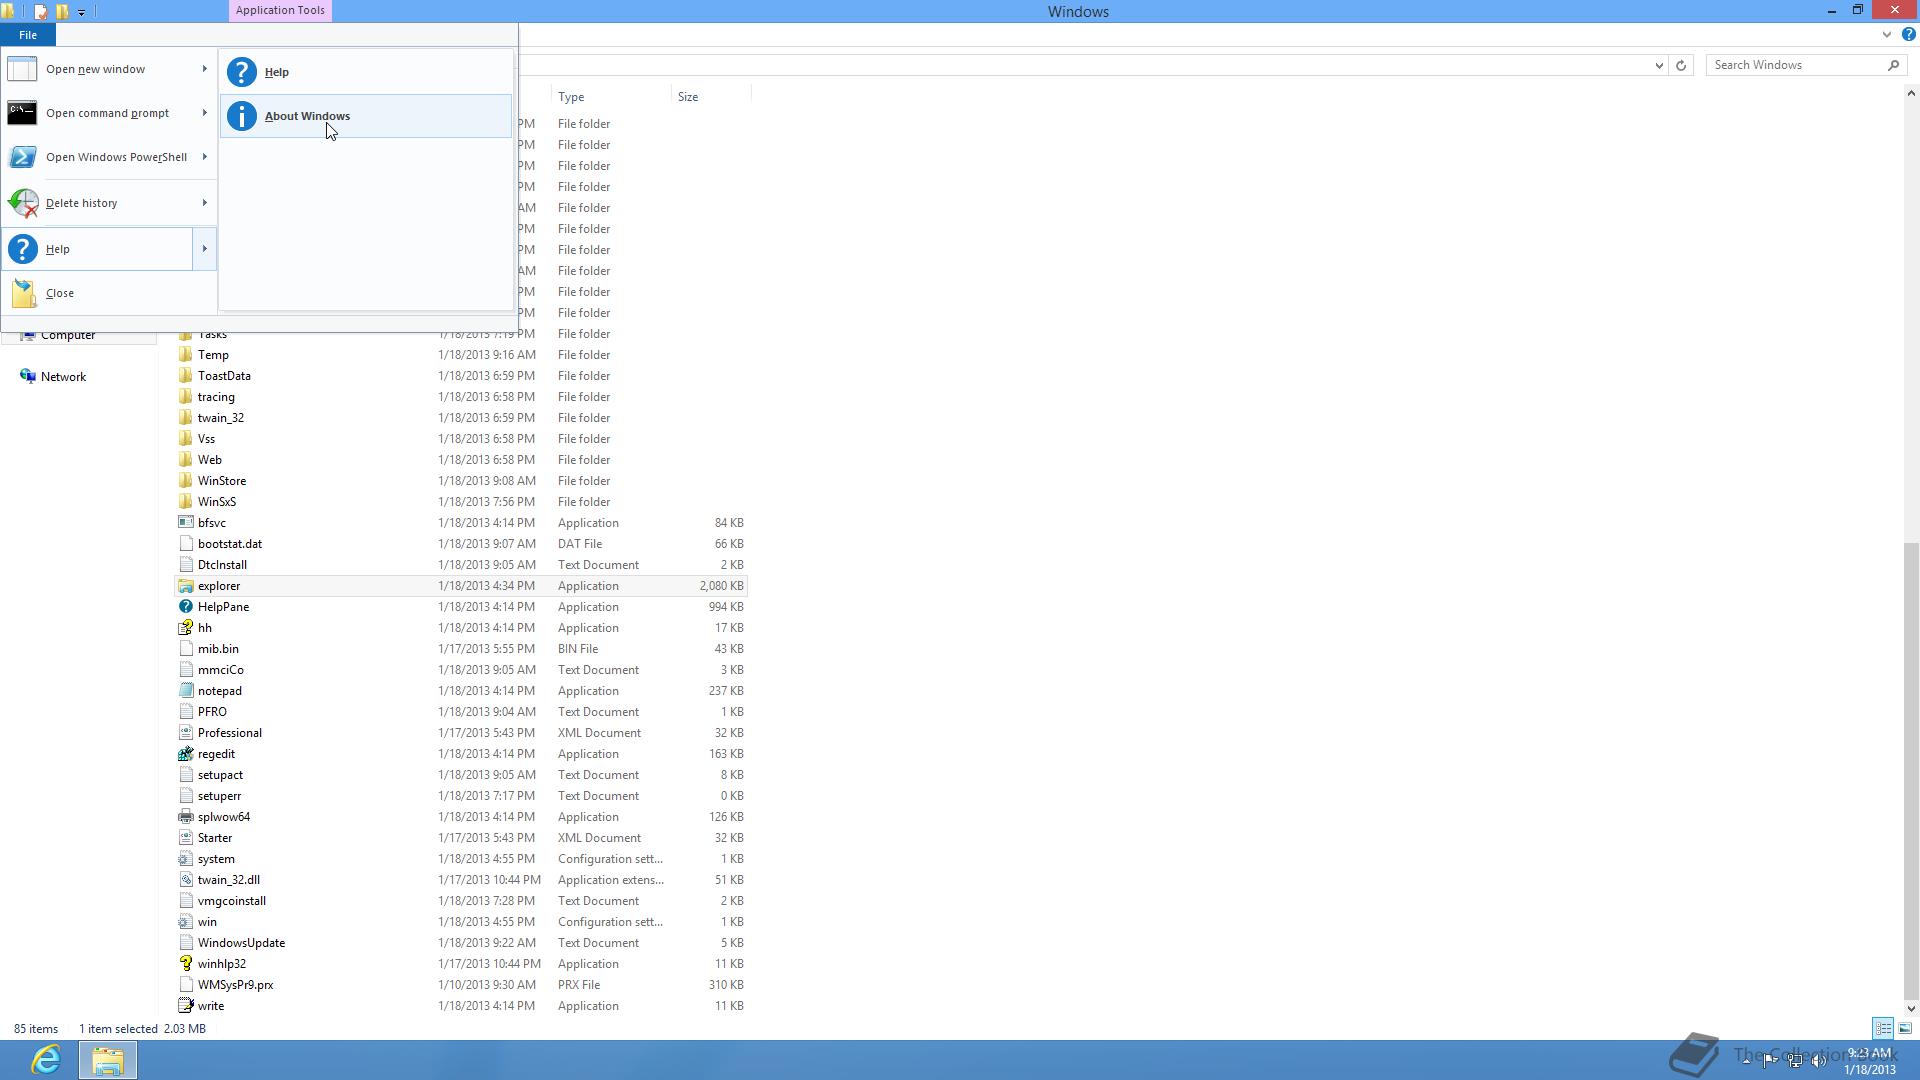Image resolution: width=1920 pixels, height=1080 pixels.
Task: Click Delete history menu item
Action: click(97, 203)
